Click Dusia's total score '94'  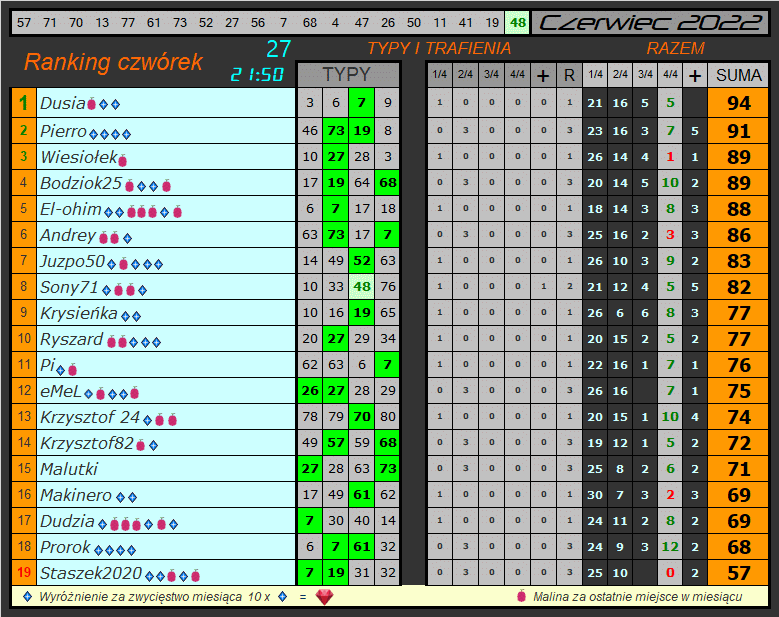(x=738, y=103)
